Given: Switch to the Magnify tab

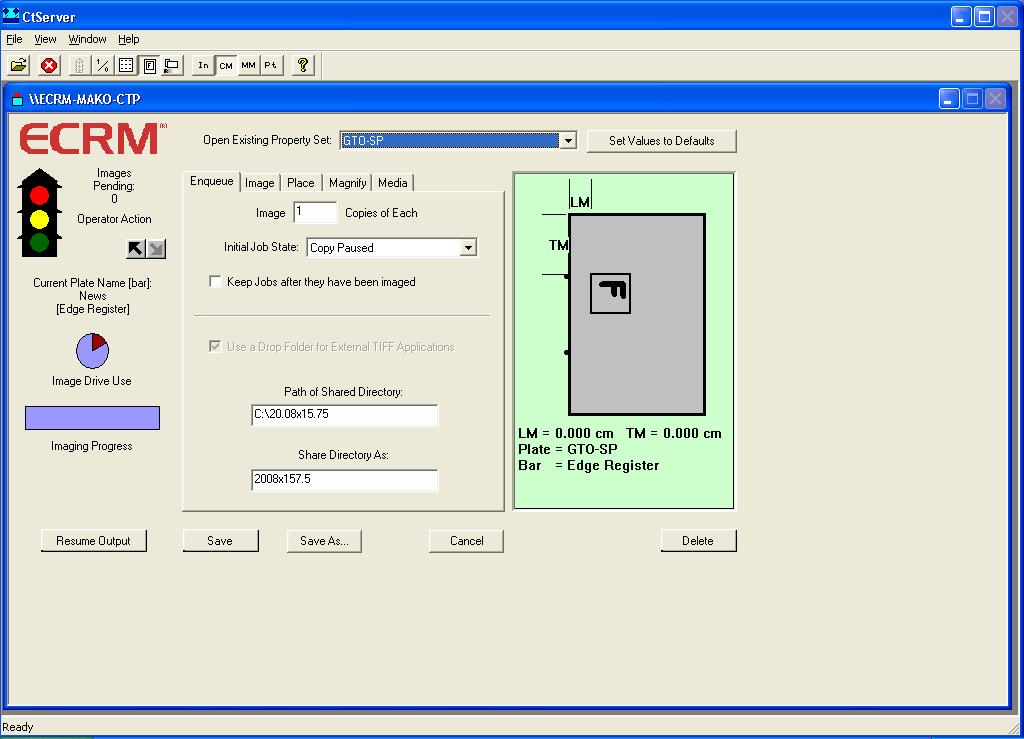Looking at the screenshot, I should 347,183.
